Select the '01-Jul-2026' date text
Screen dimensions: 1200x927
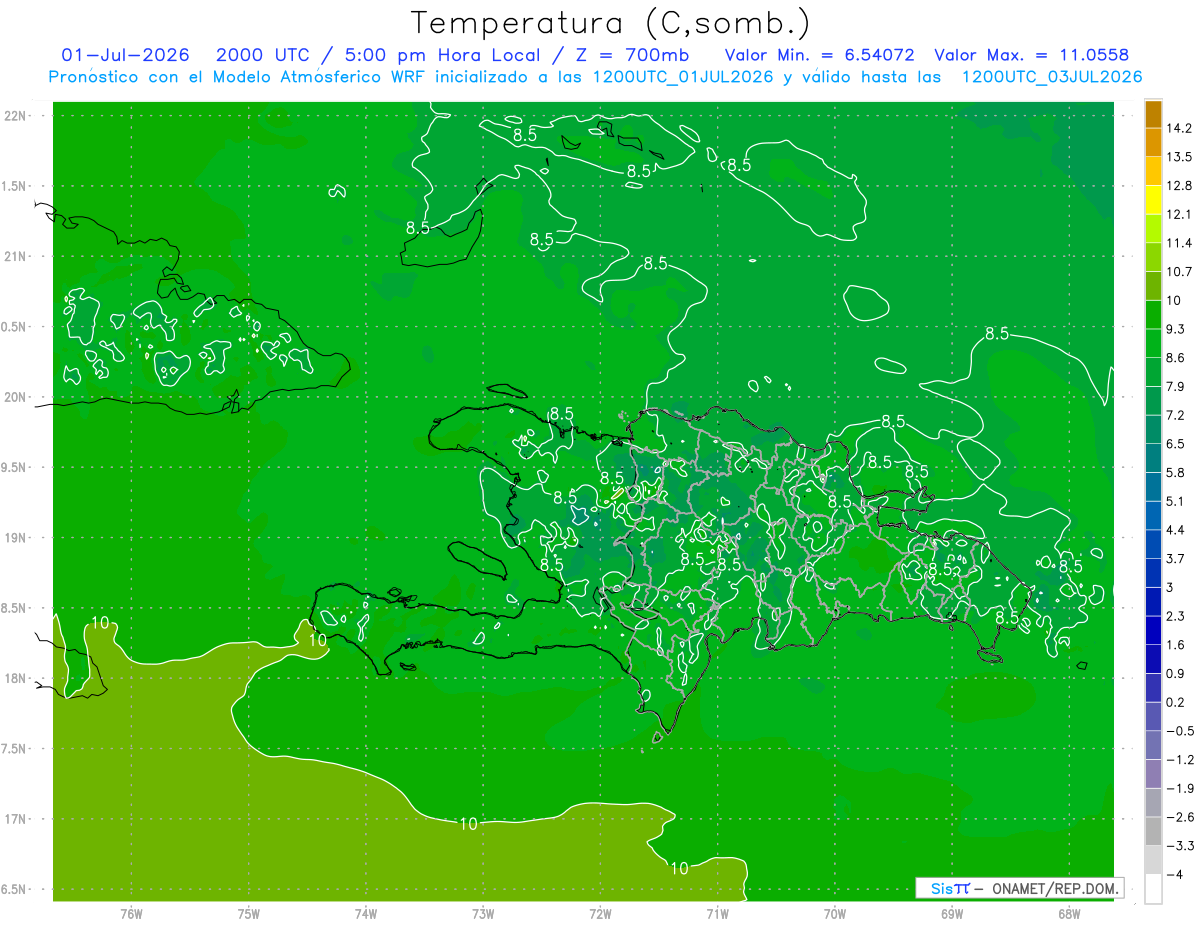pos(126,55)
